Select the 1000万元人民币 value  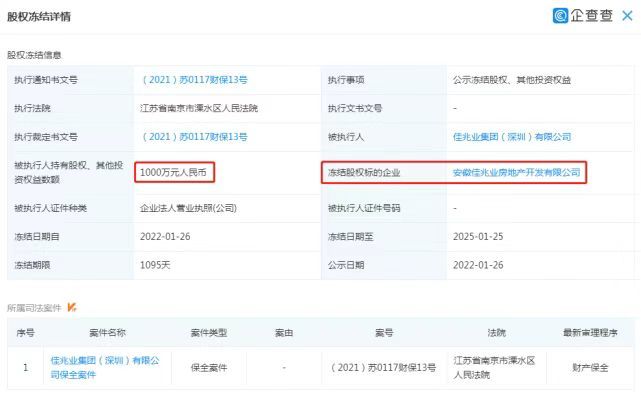pos(173,172)
